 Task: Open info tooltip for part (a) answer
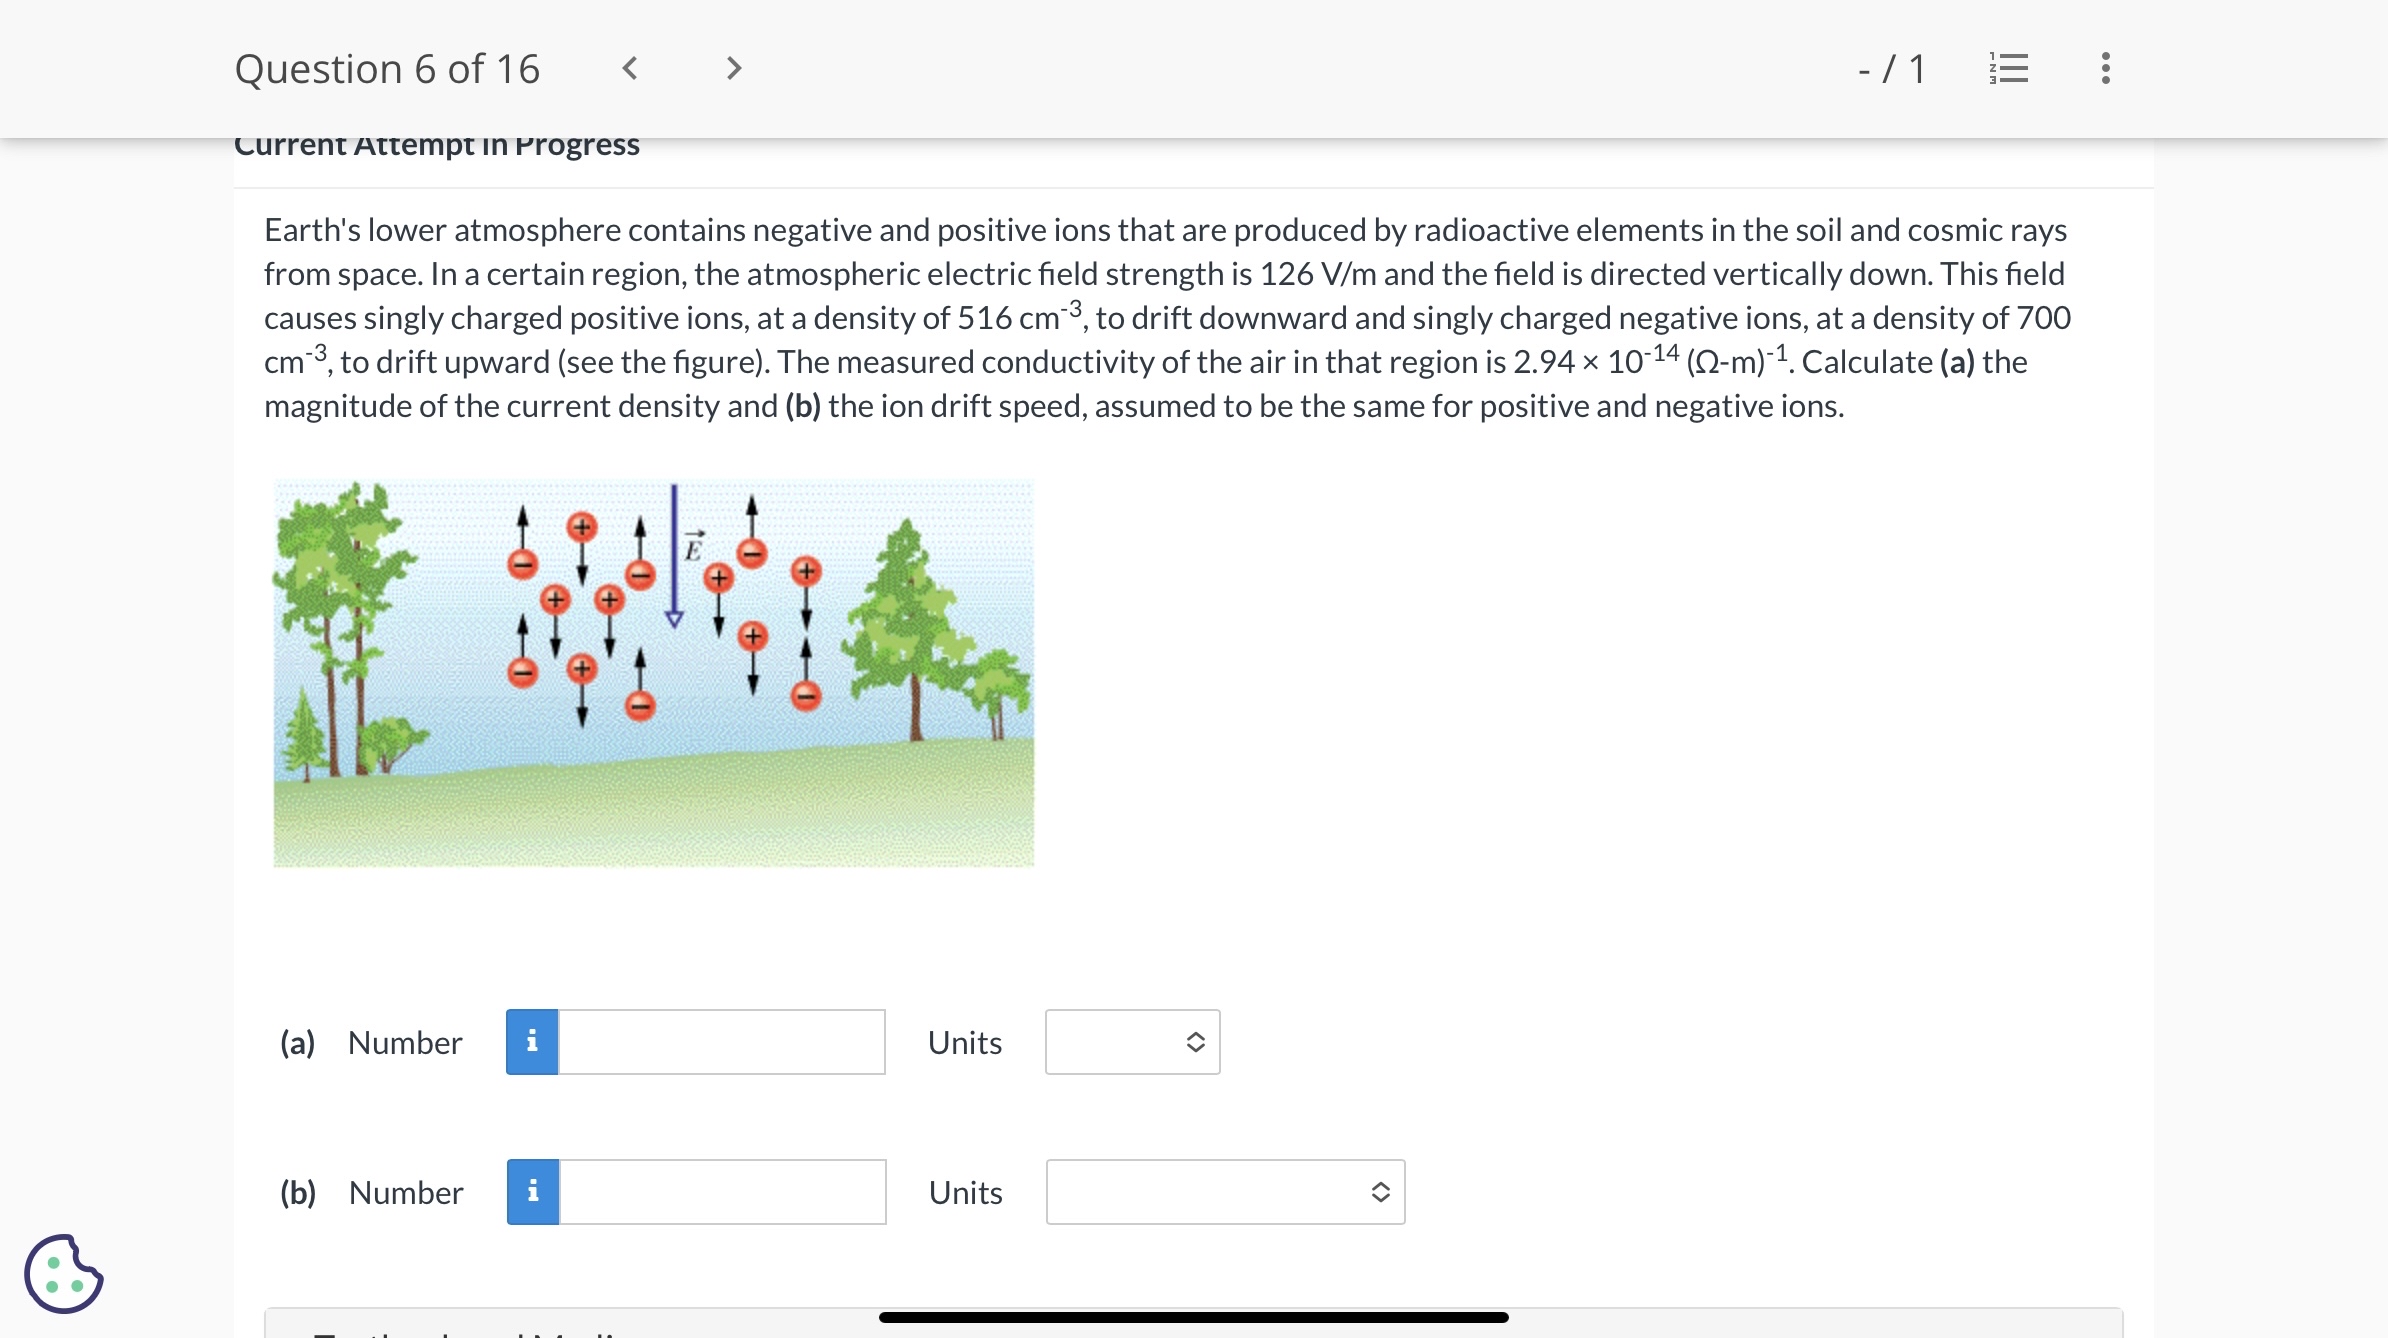(532, 1041)
